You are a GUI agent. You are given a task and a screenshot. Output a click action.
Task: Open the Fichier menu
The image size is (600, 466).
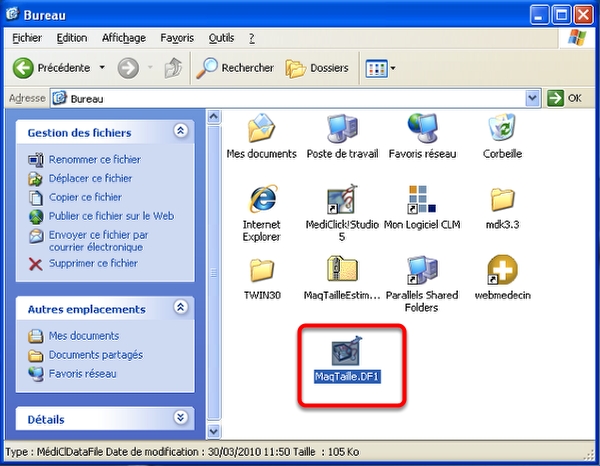coord(27,38)
